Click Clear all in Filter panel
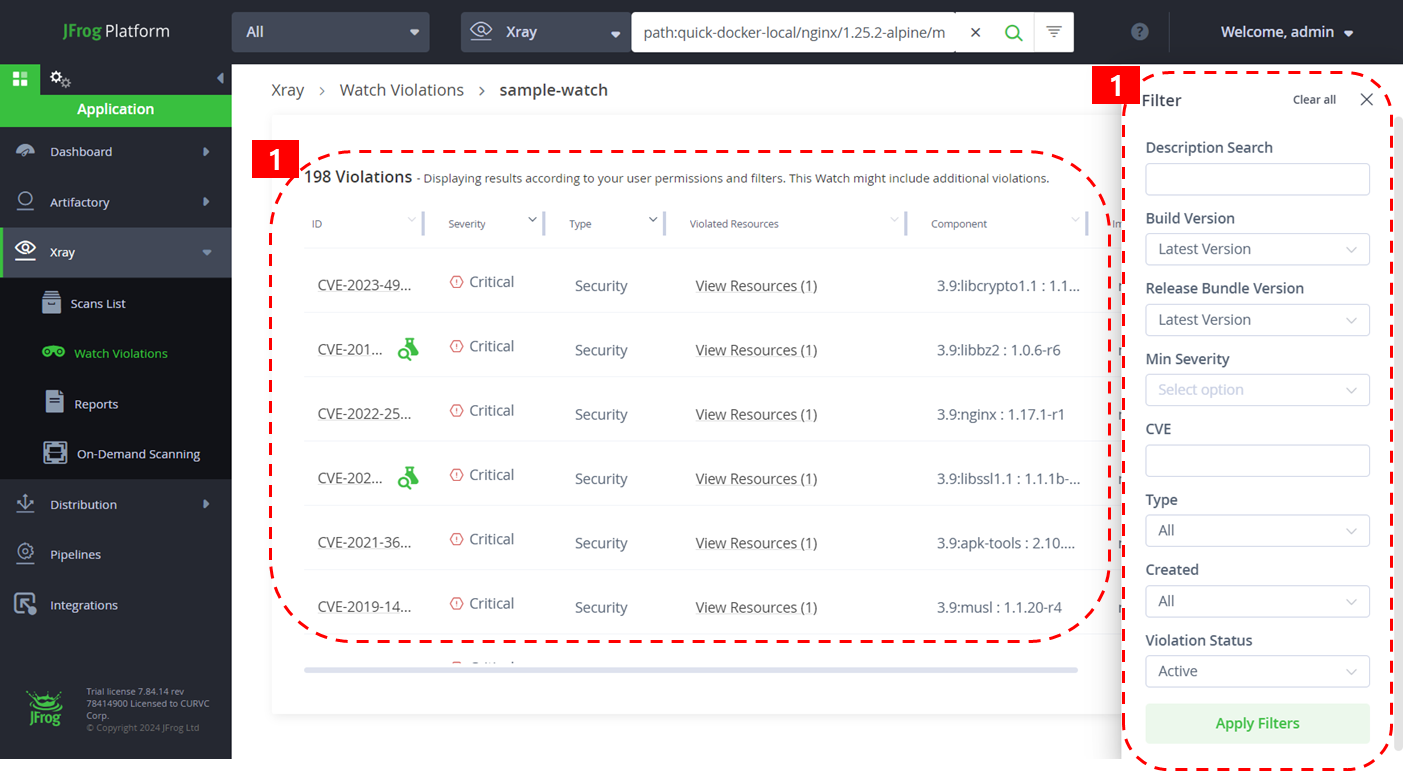 pos(1314,100)
